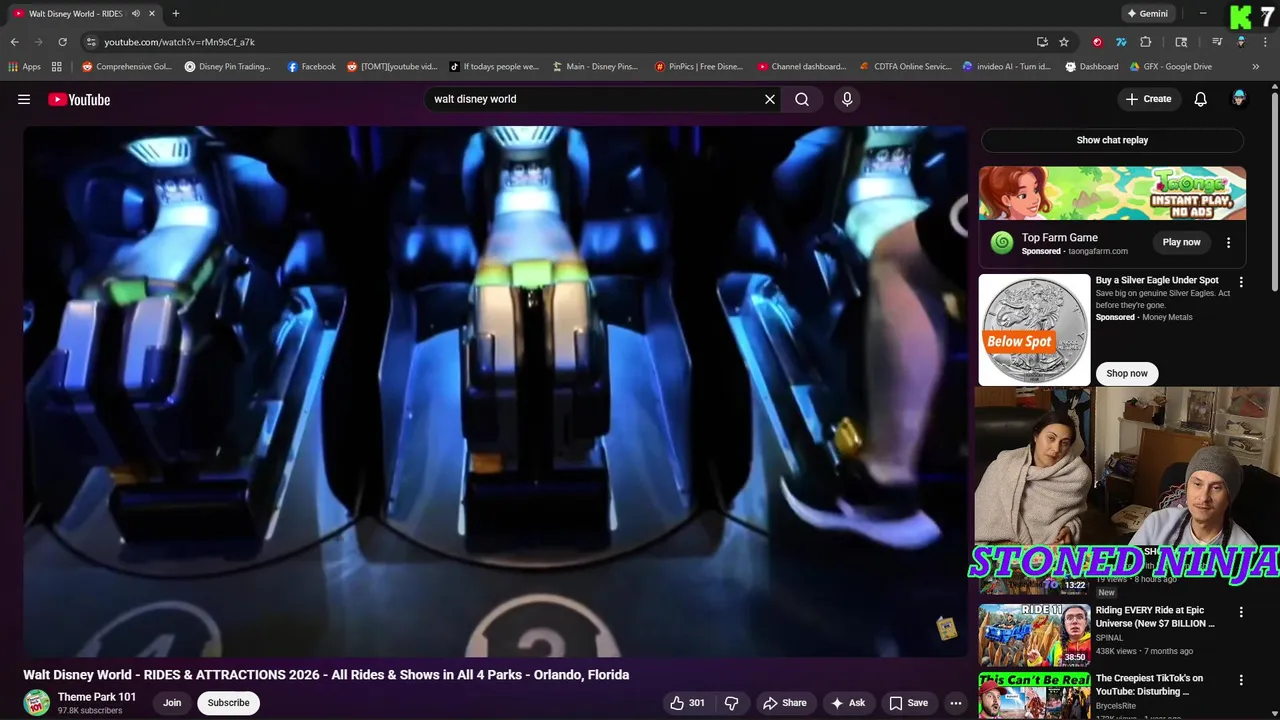Viewport: 1280px width, 720px height.
Task: Reload the current page
Action: (62, 42)
